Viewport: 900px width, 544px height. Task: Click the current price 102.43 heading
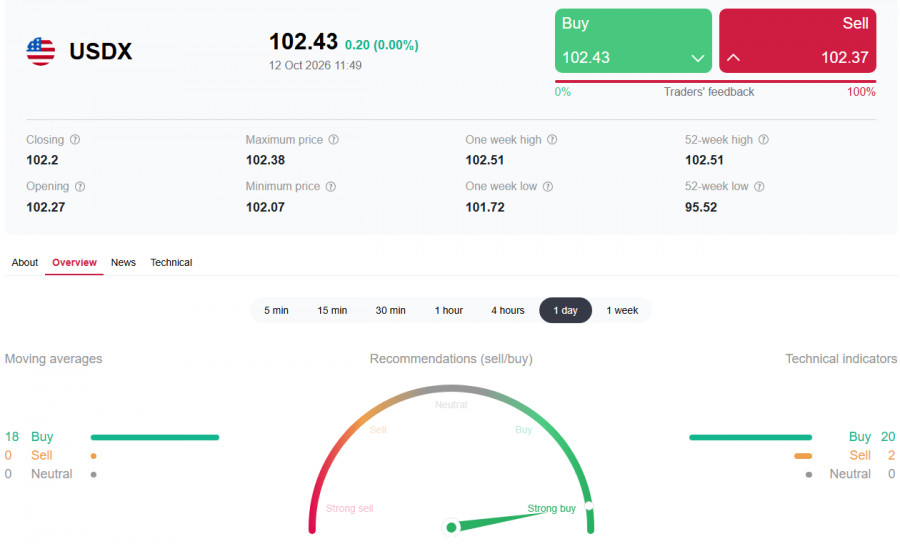[304, 42]
